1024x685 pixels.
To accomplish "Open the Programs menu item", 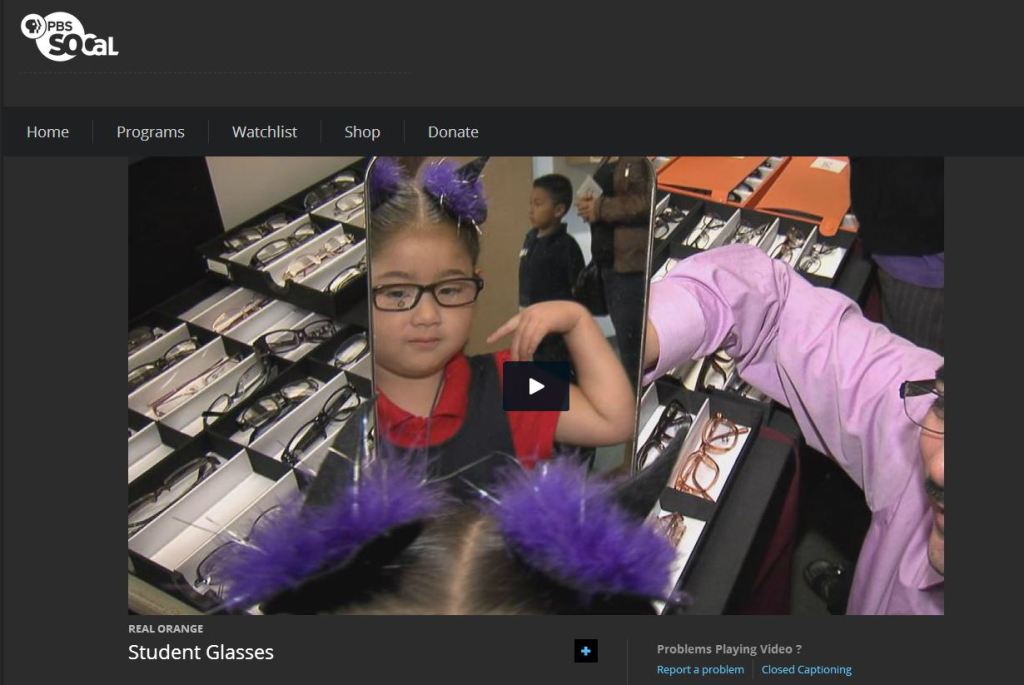I will [x=150, y=132].
